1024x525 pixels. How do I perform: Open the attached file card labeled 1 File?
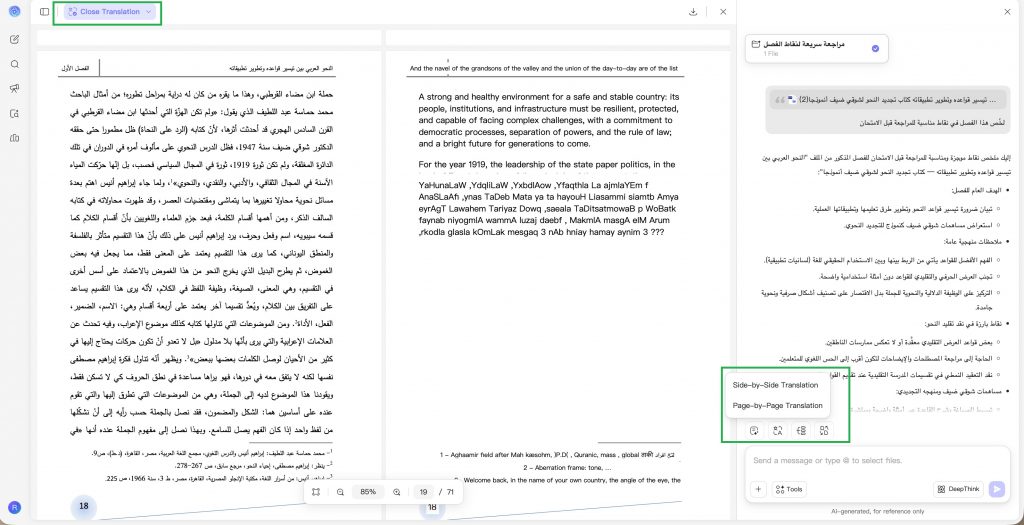pyautogui.click(x=816, y=48)
